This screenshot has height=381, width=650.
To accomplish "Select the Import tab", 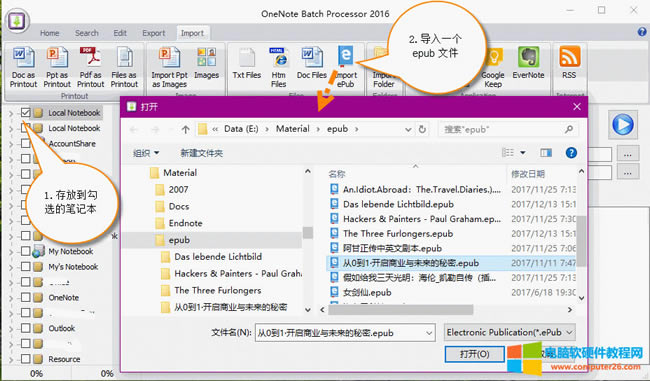I will [192, 33].
